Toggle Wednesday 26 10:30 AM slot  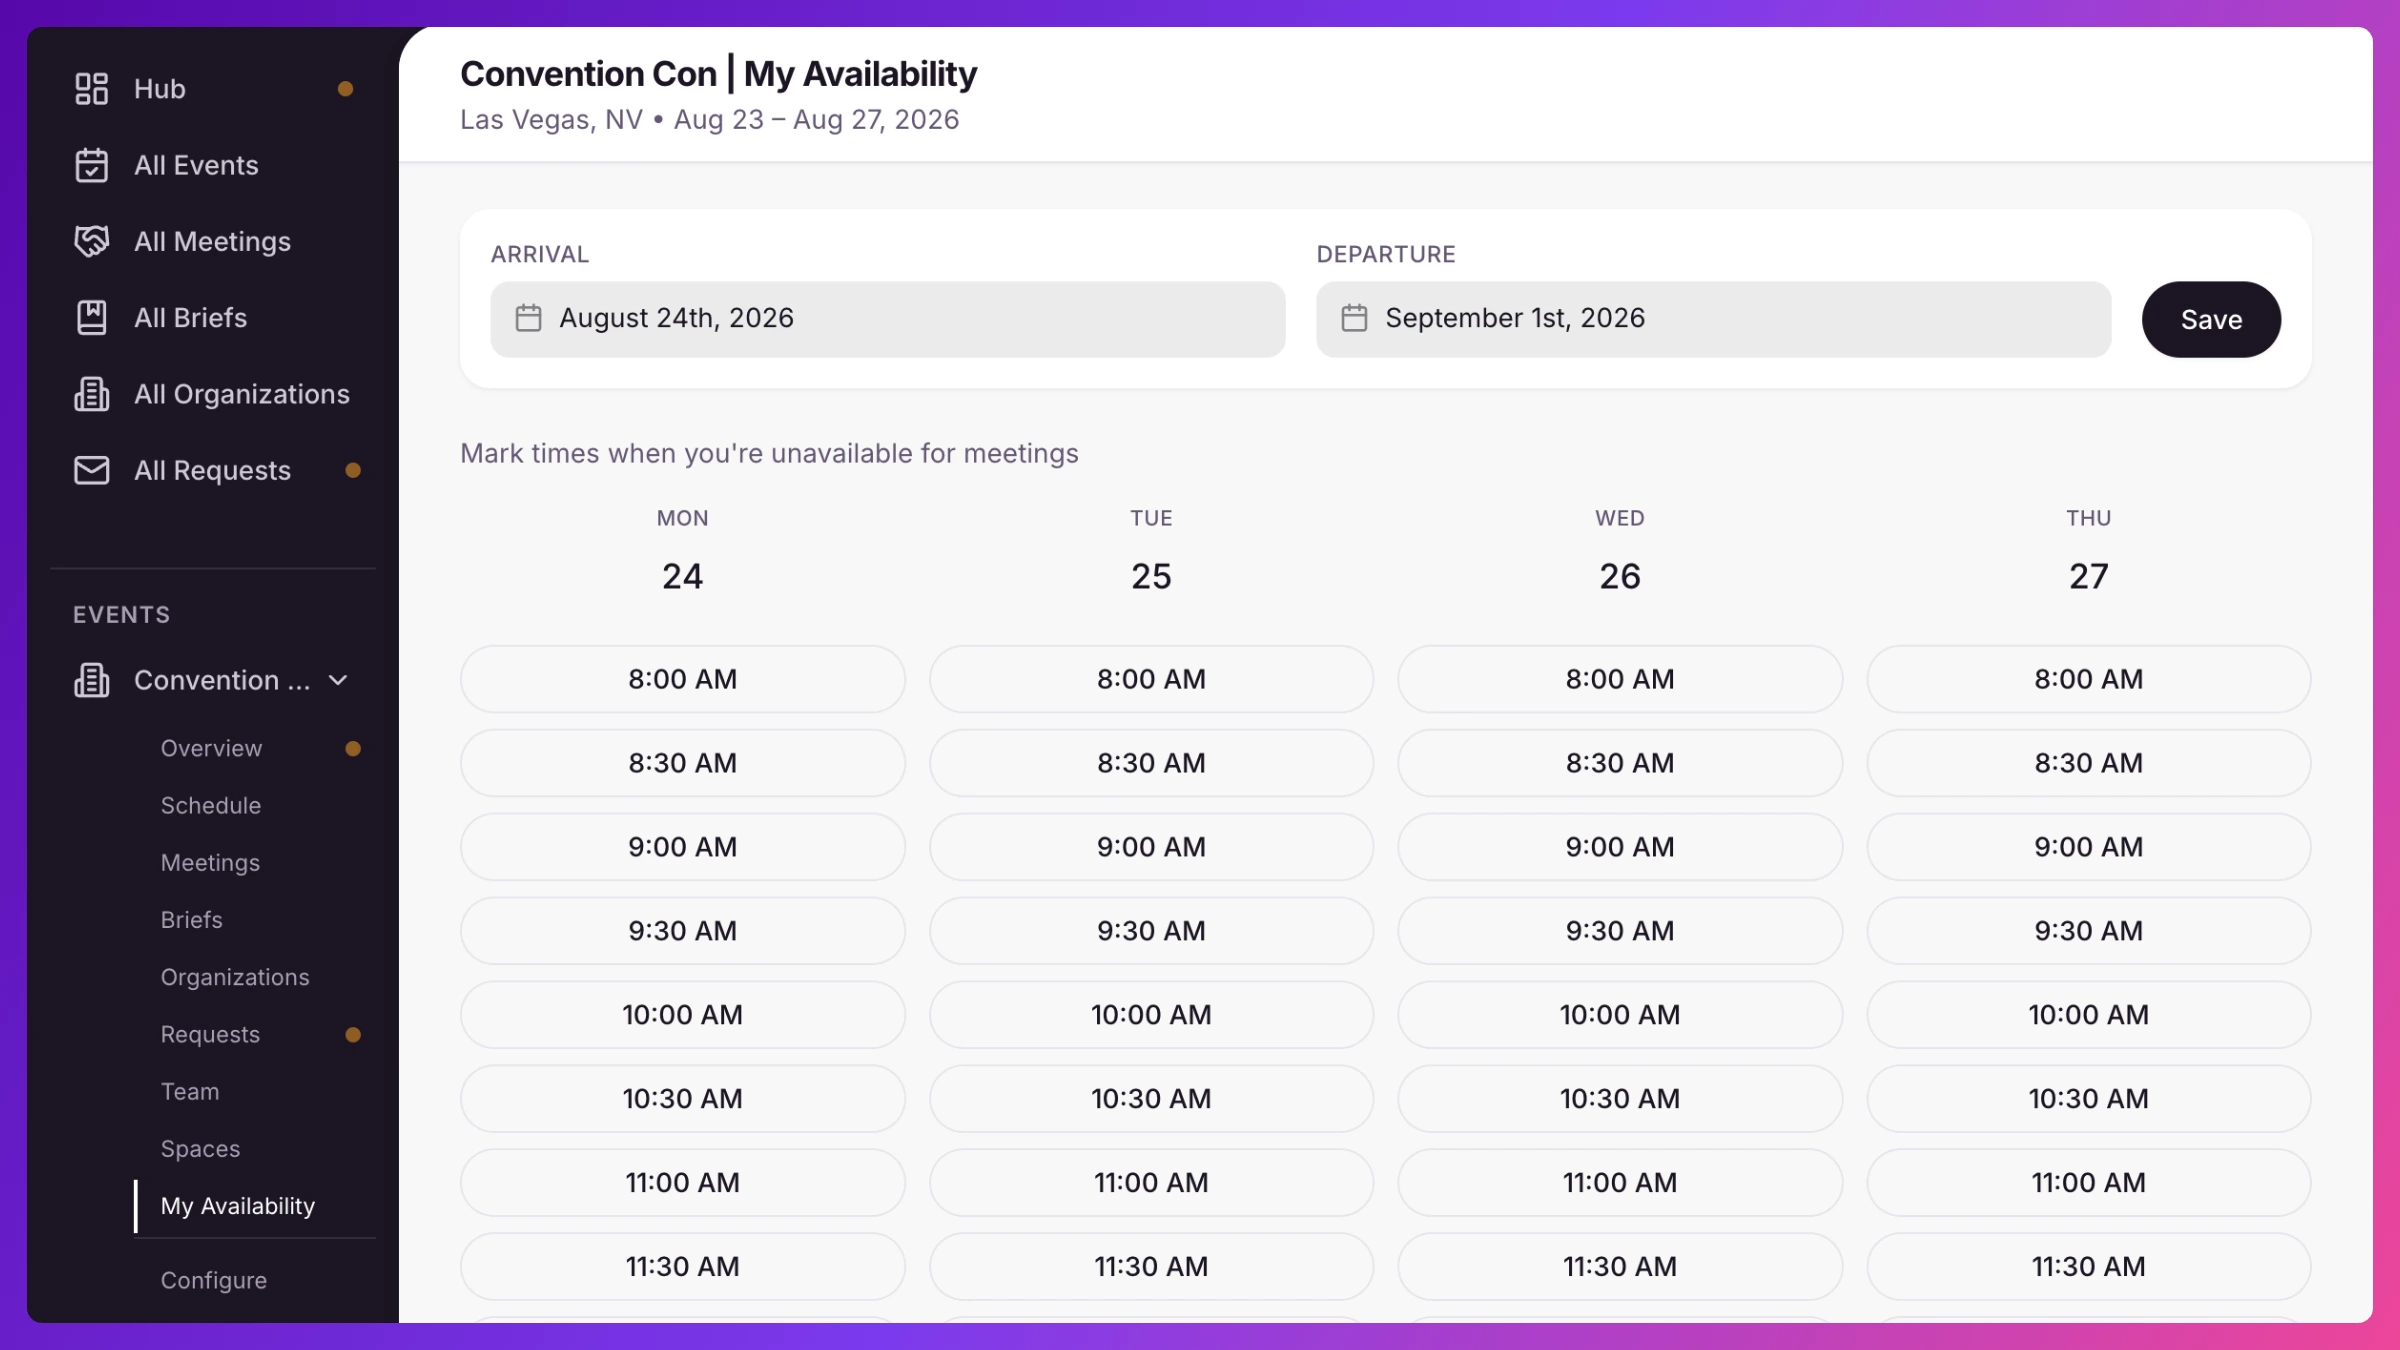1620,1099
